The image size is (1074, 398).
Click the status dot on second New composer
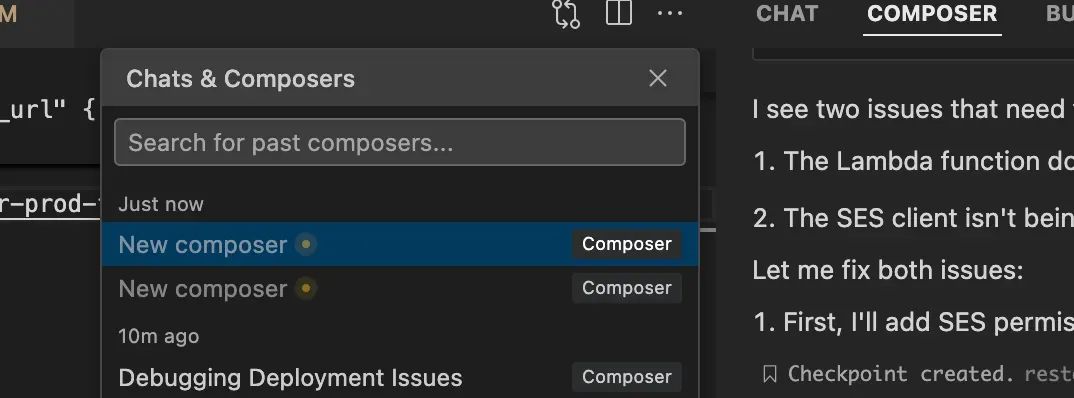click(305, 288)
